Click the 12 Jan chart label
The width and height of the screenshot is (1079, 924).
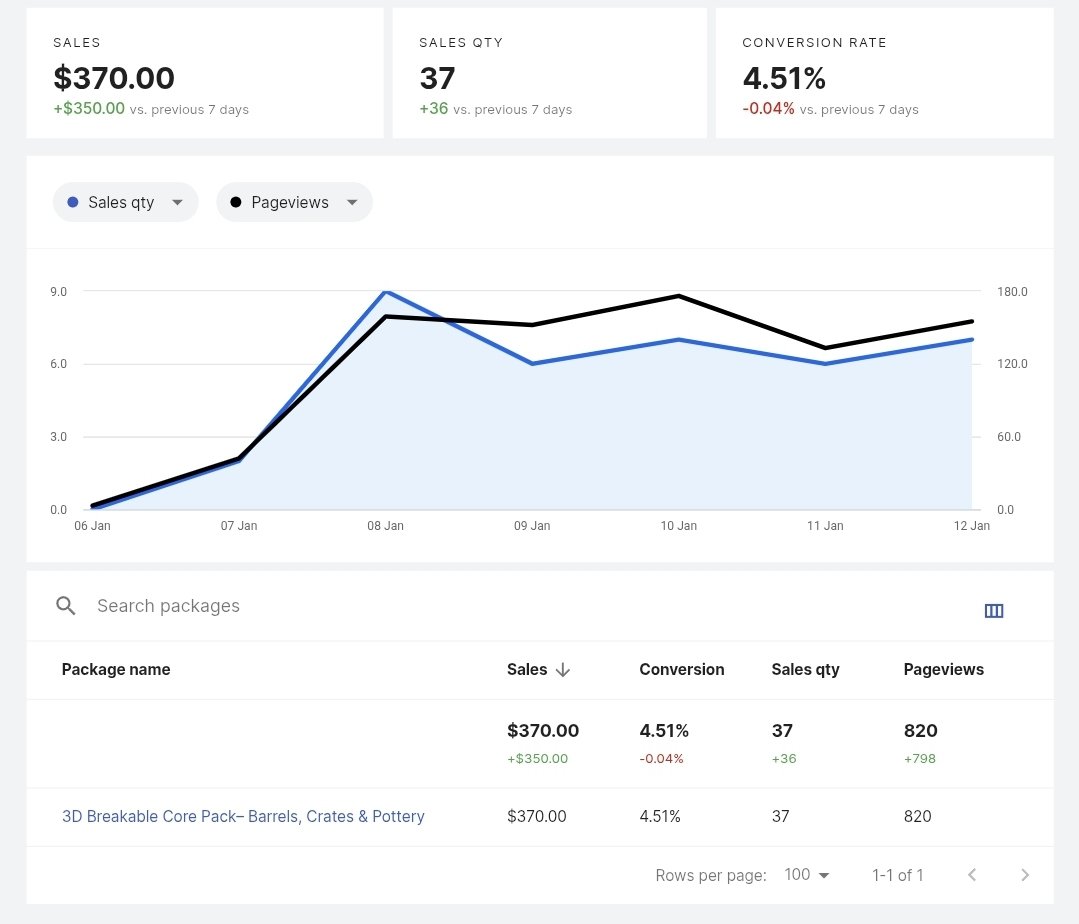coord(972,526)
